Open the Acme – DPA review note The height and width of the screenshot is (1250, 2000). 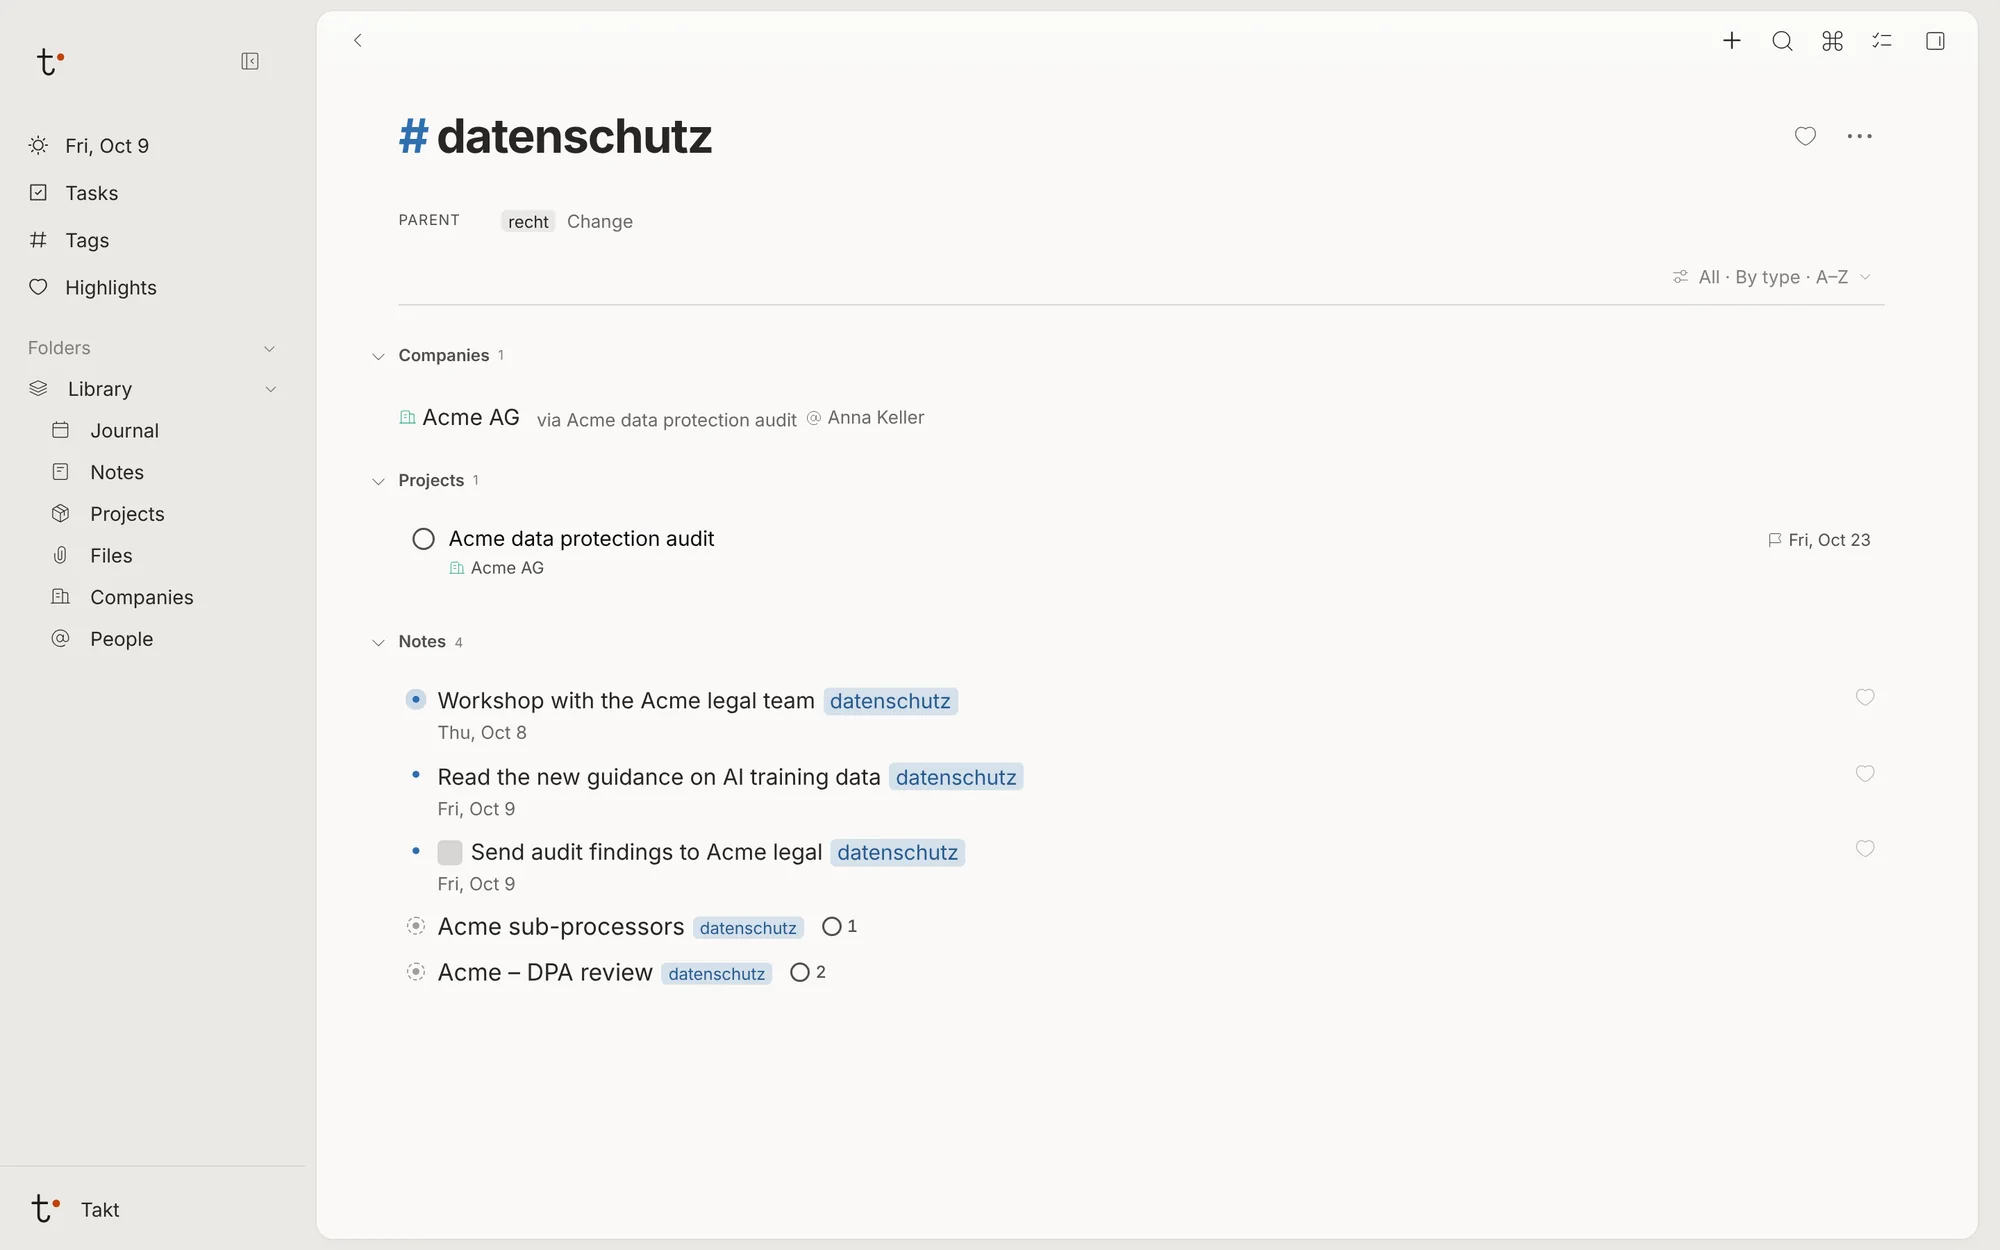(545, 973)
